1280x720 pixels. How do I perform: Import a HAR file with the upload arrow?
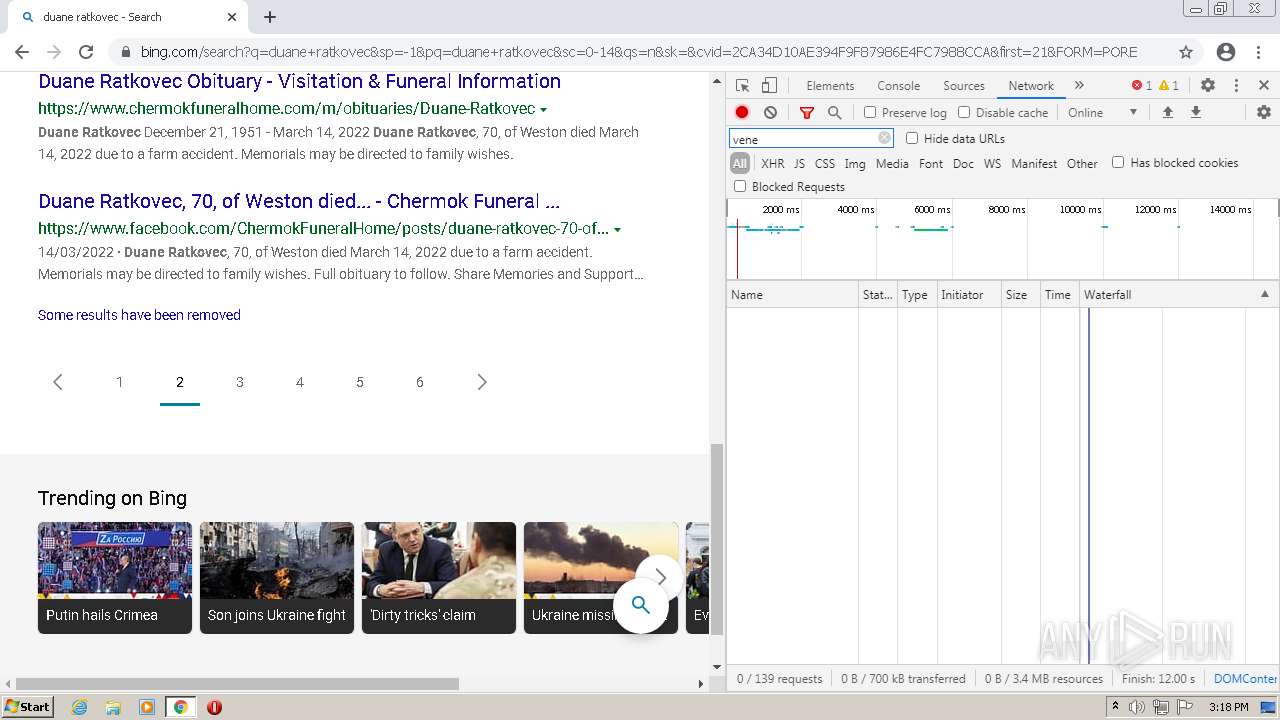[x=1167, y=113]
